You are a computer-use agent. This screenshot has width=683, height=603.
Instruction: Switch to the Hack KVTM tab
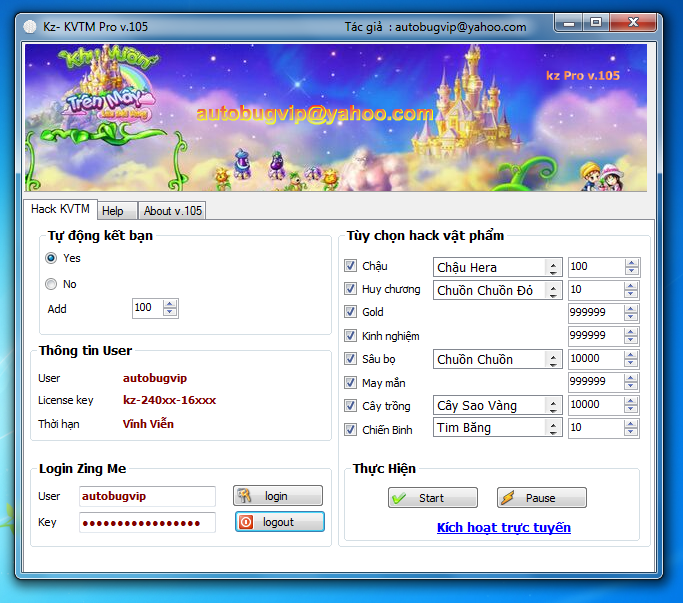pos(60,209)
